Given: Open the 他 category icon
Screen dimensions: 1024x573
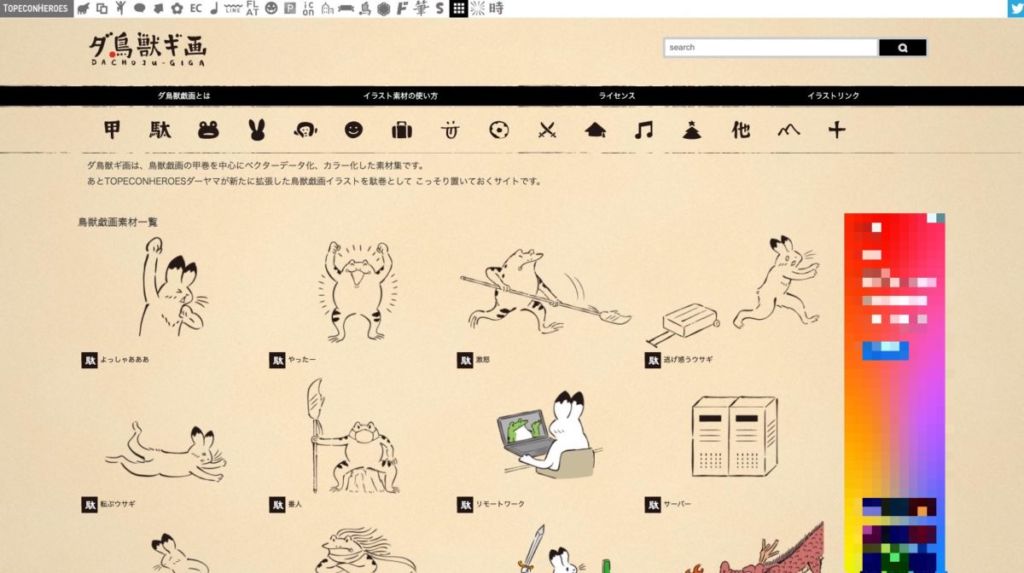Looking at the screenshot, I should click(x=740, y=130).
